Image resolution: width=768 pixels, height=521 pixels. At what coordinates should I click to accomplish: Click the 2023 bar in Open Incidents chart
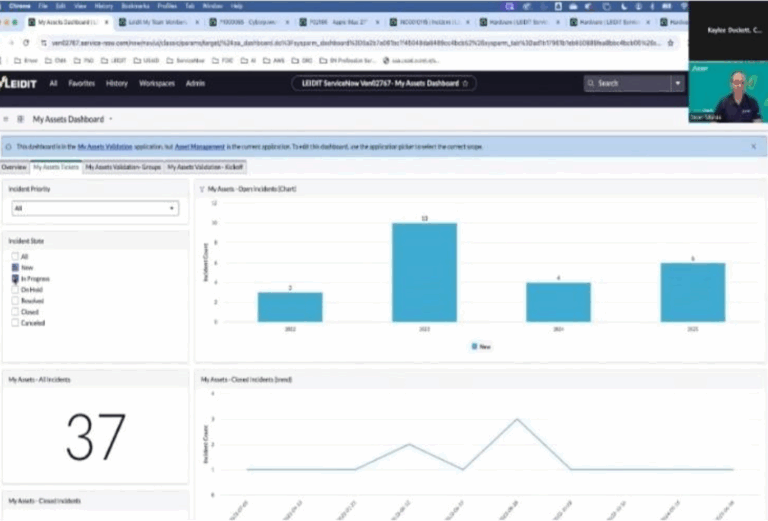pyautogui.click(x=424, y=272)
